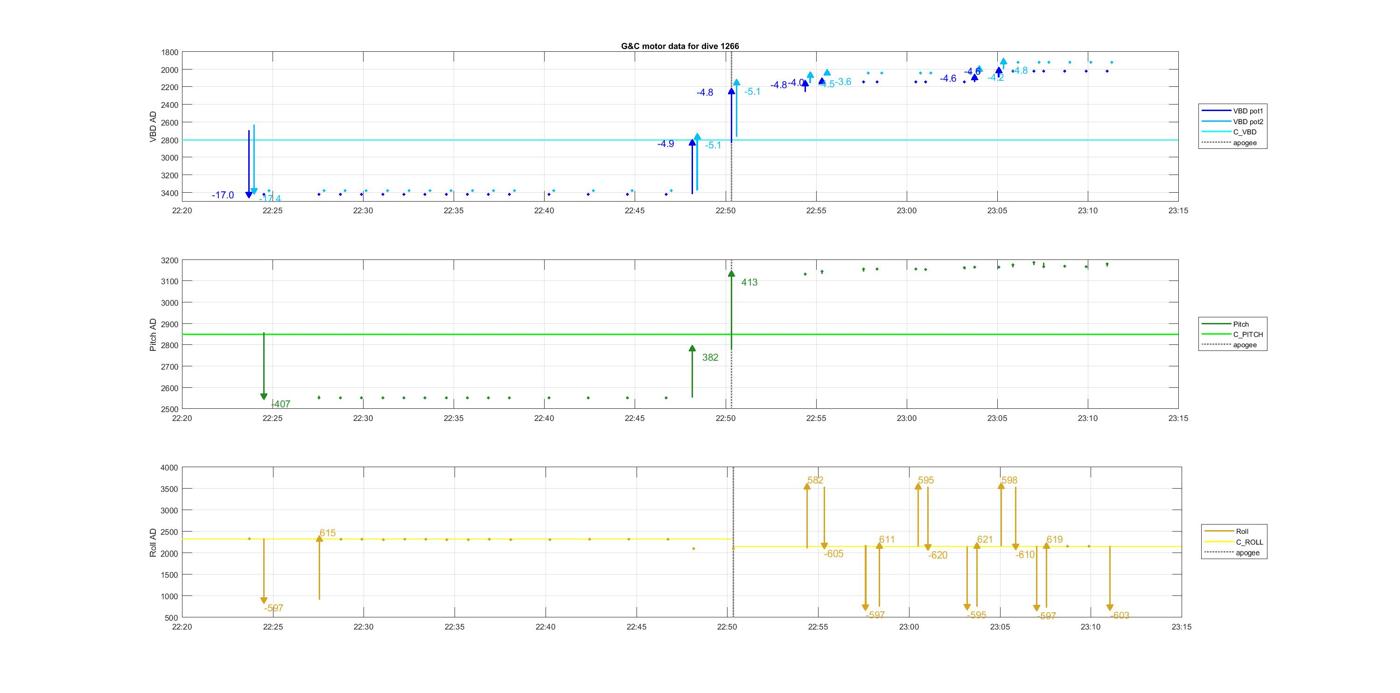The height and width of the screenshot is (693, 1400).
Task: Click the Roll arrow labeled -603
Action: (1110, 578)
